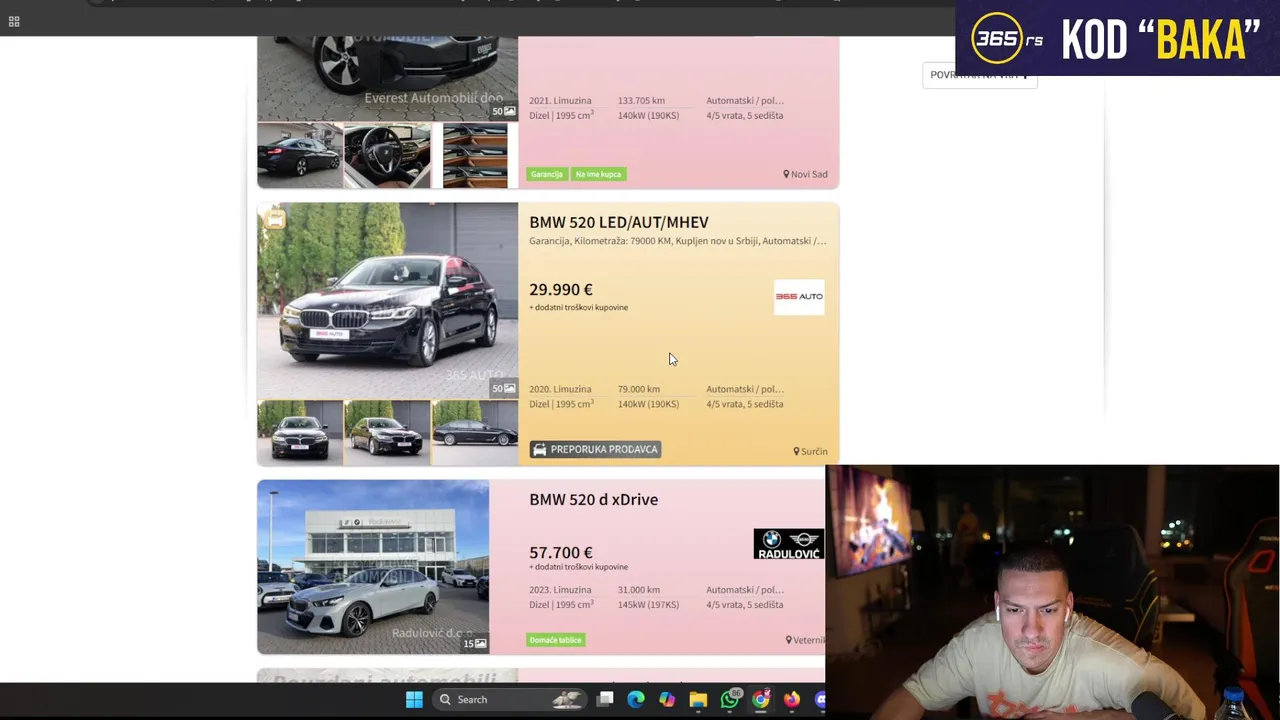Open the Windows Start menu
Viewport: 1280px width, 720px height.
[x=414, y=699]
